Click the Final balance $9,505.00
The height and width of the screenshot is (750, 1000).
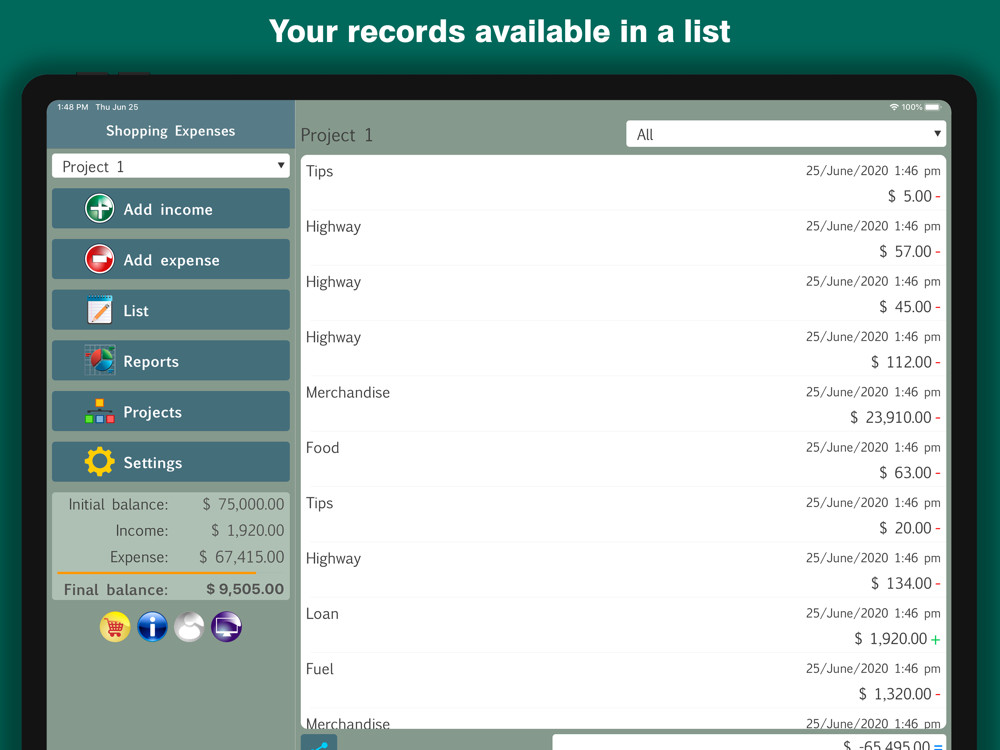point(245,589)
